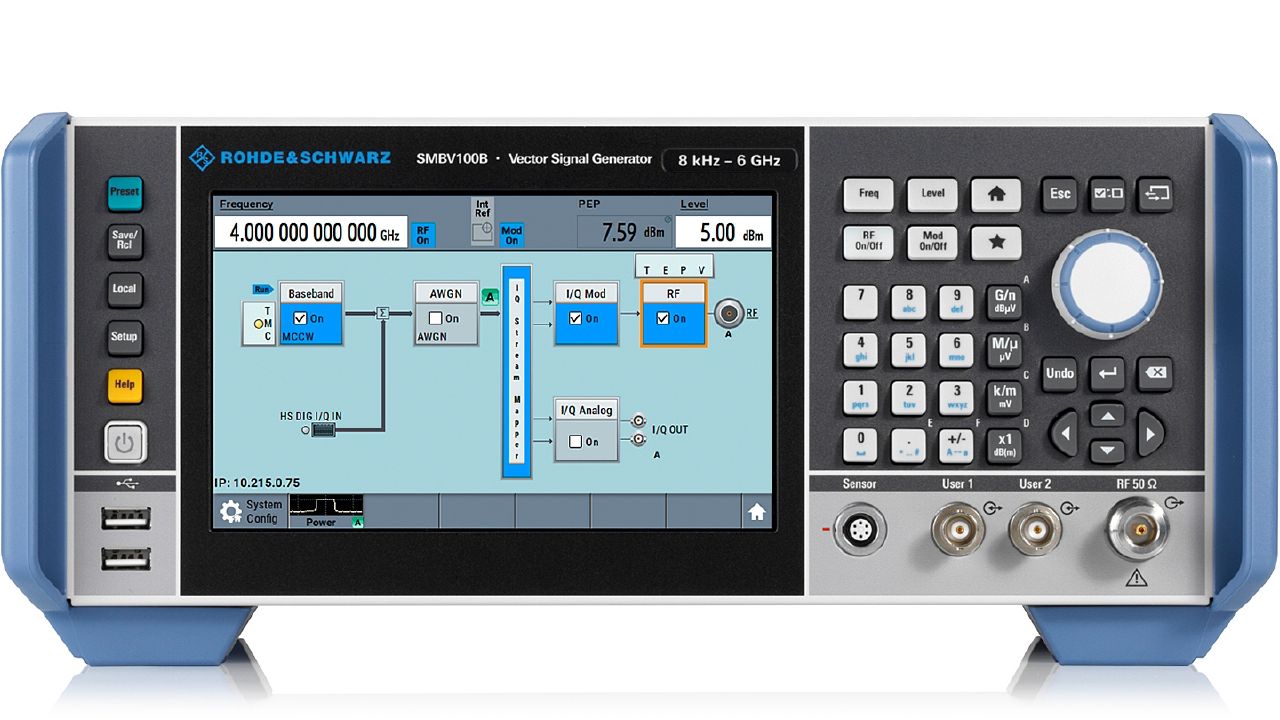1280x720 pixels.
Task: Expand the AWGN block header menu
Action: 446,293
